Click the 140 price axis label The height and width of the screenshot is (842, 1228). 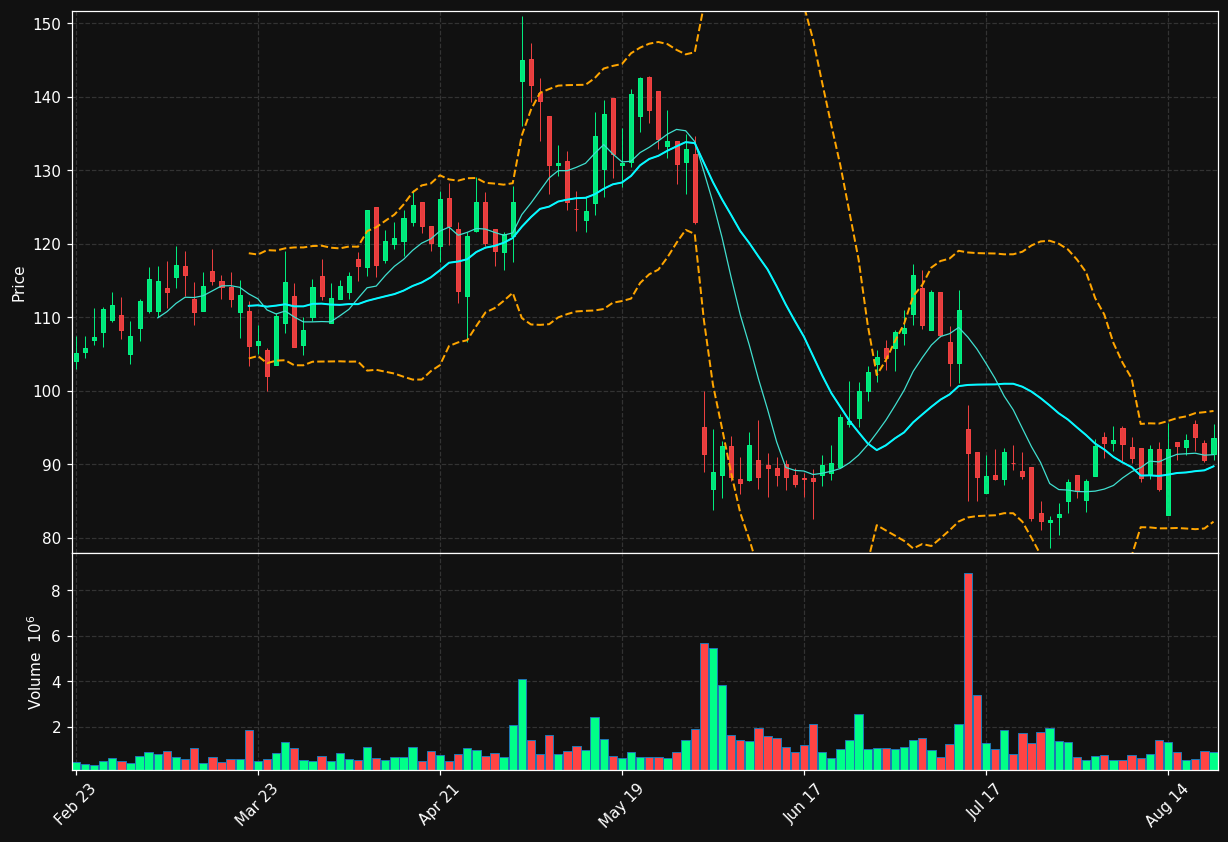click(x=47, y=98)
